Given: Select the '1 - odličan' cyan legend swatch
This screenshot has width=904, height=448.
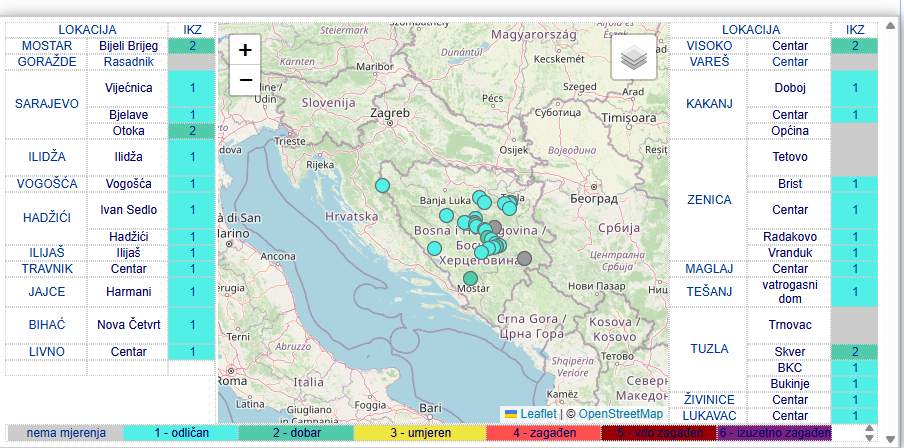Looking at the screenshot, I should tap(181, 432).
